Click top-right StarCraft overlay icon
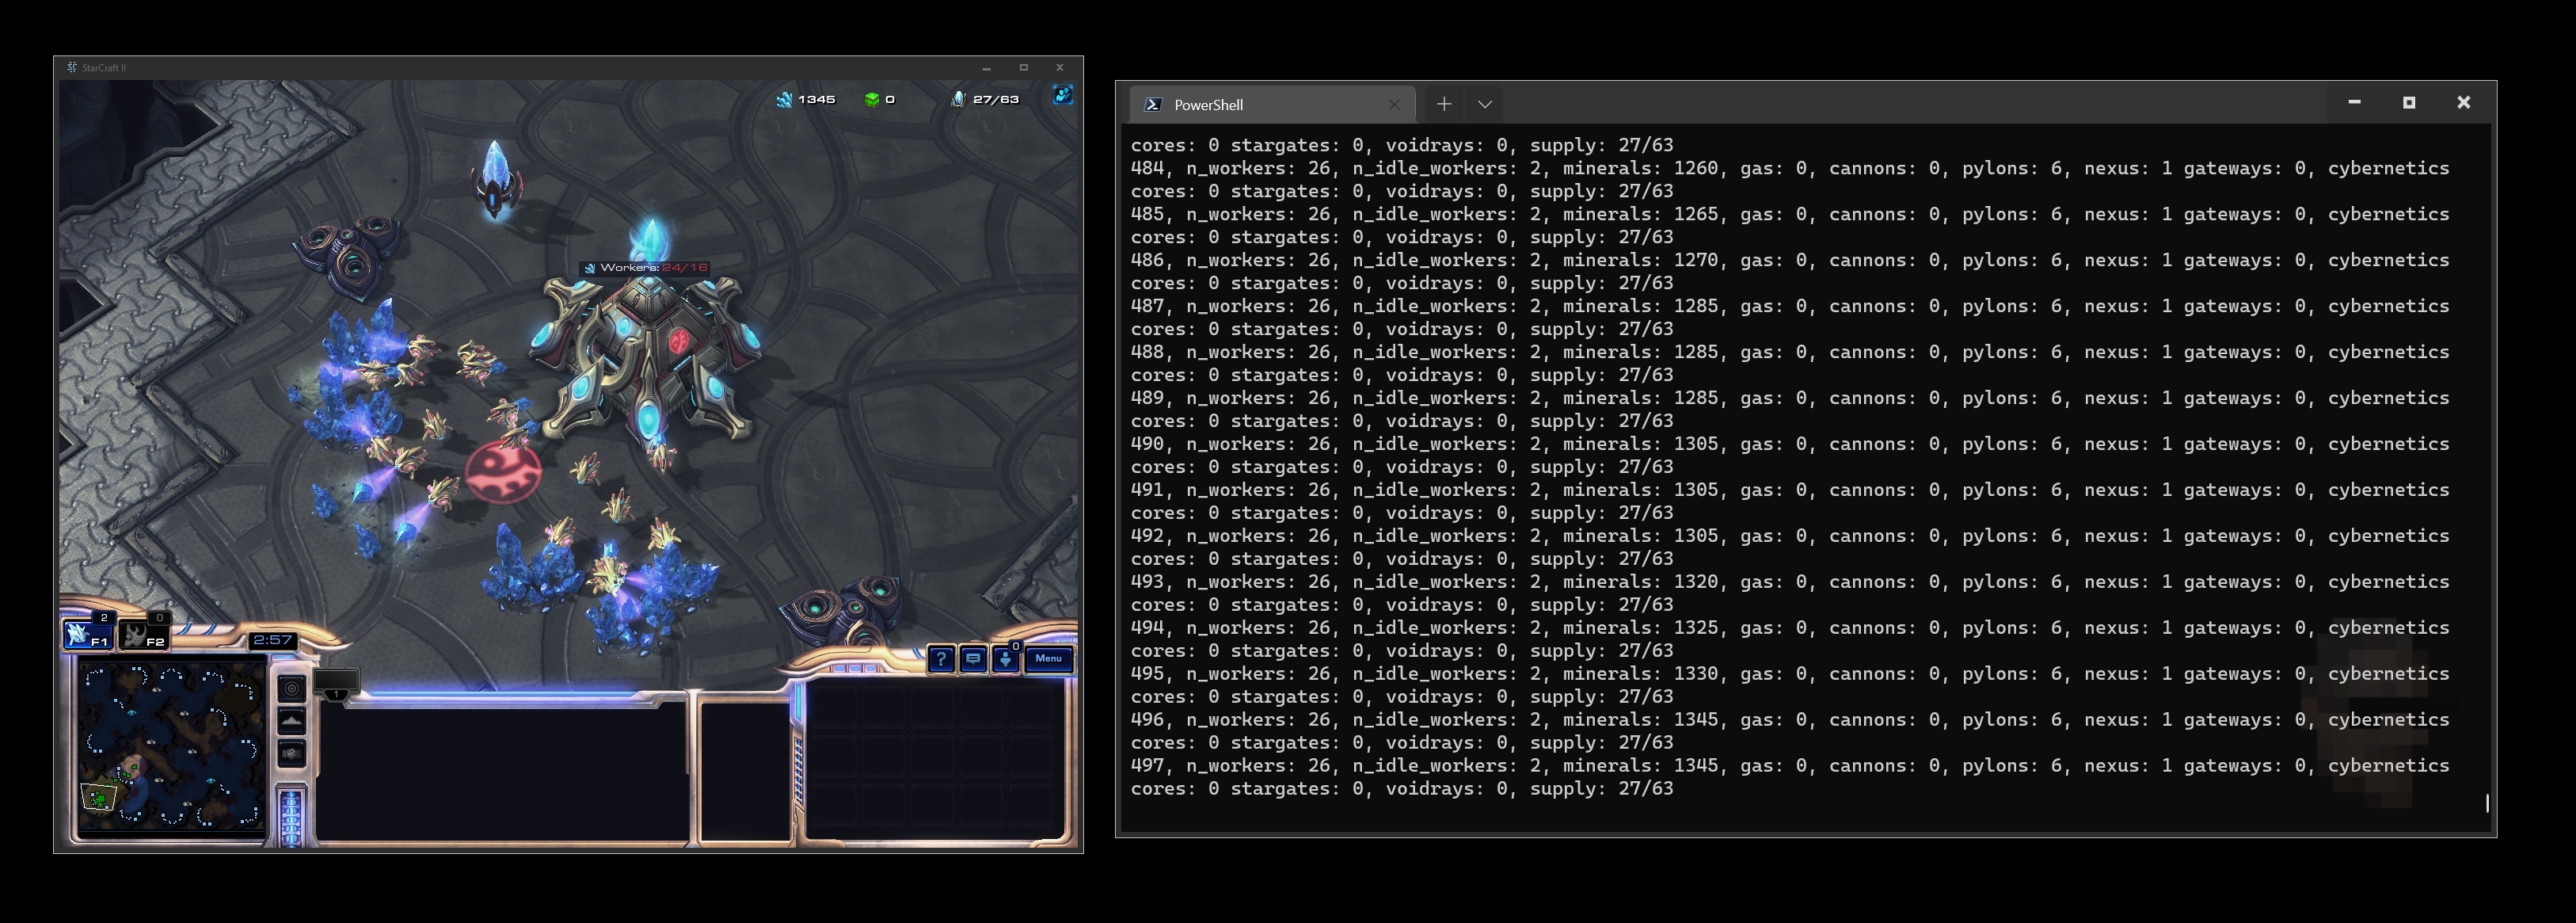Viewport: 2576px width, 923px height. [1062, 95]
